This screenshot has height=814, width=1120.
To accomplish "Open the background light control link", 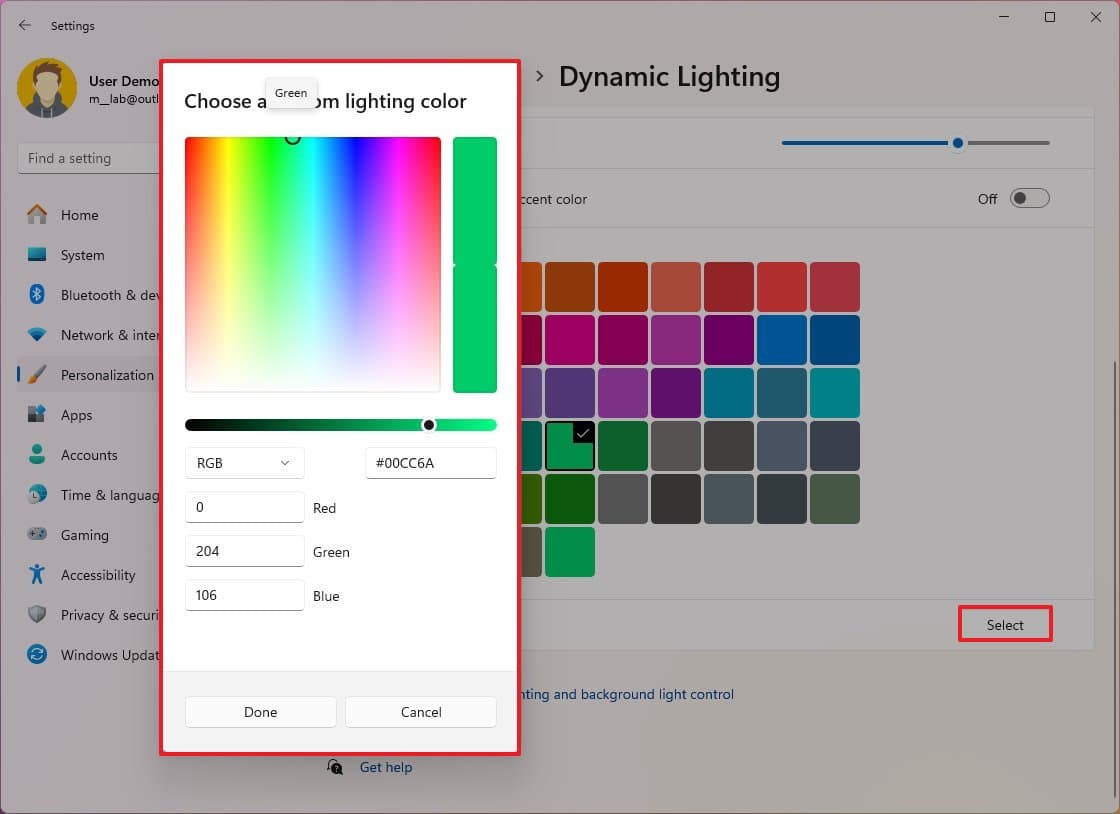I will [x=625, y=694].
